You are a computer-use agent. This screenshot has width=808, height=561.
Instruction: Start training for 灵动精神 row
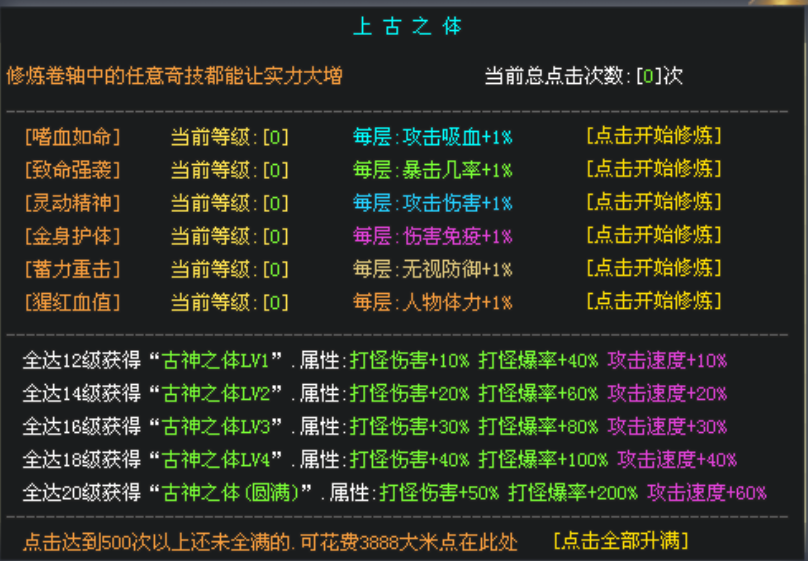click(654, 202)
